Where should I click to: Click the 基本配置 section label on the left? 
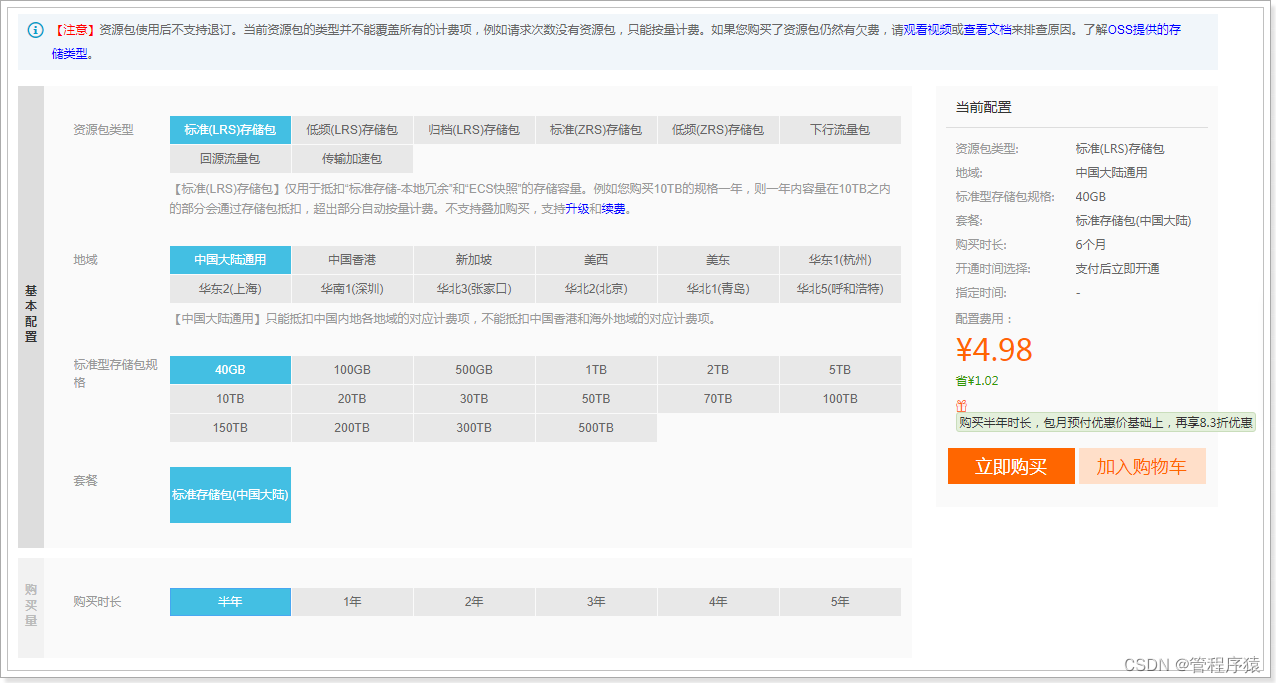pyautogui.click(x=30, y=311)
